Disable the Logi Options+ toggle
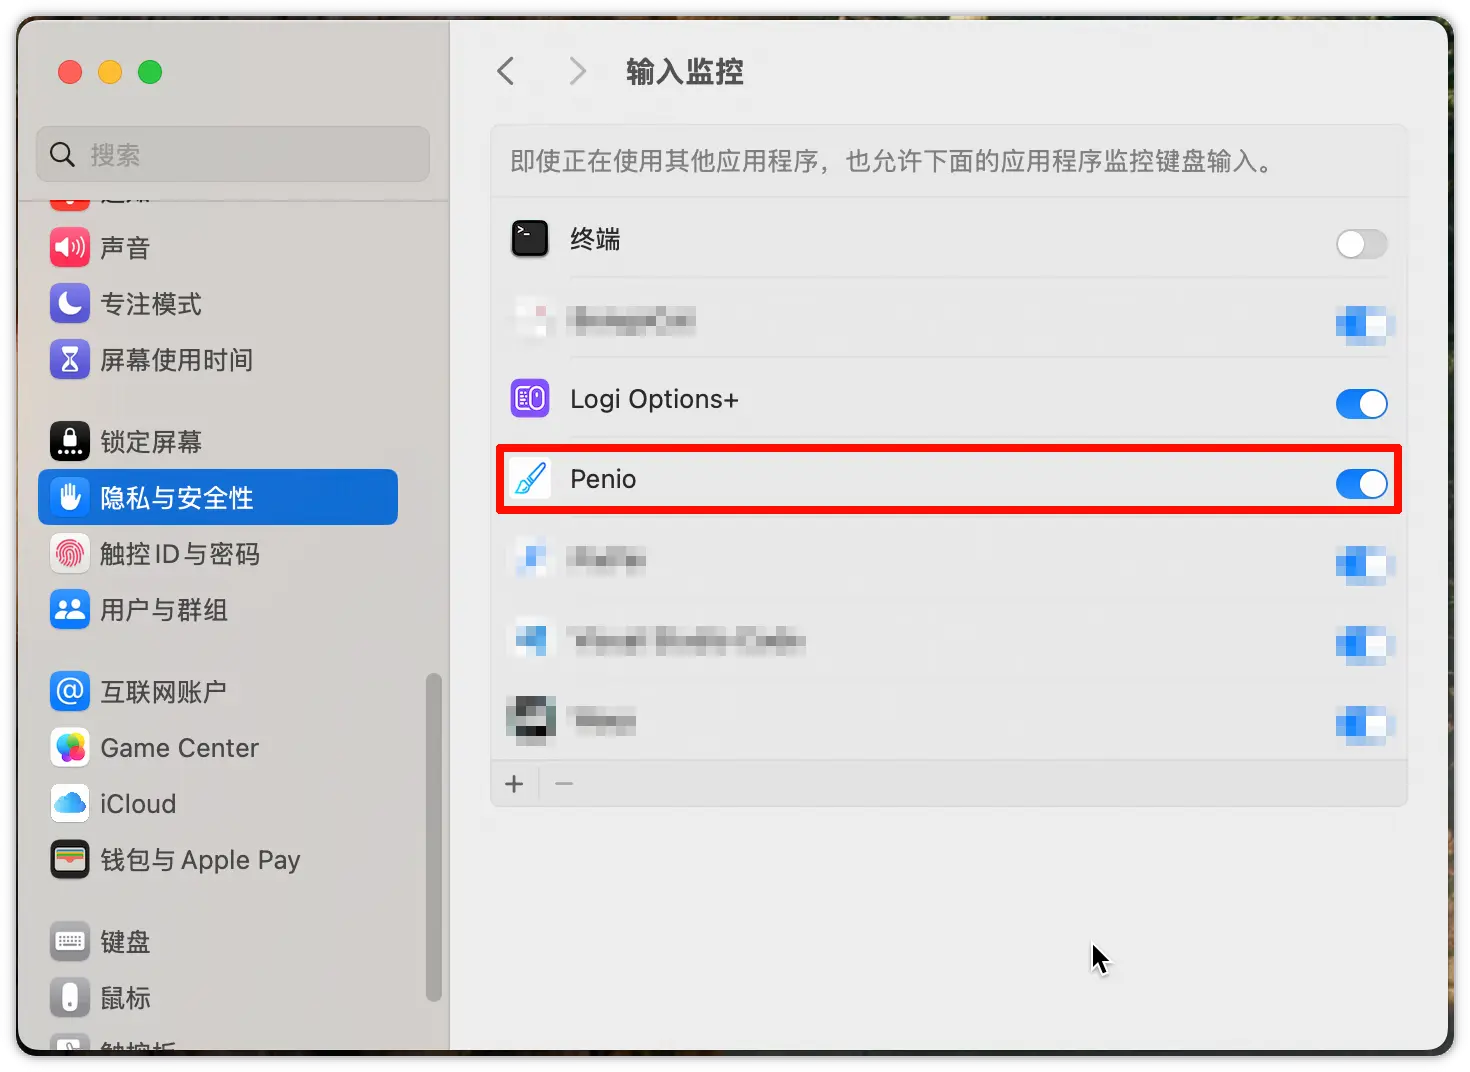1470x1072 pixels. click(1361, 404)
